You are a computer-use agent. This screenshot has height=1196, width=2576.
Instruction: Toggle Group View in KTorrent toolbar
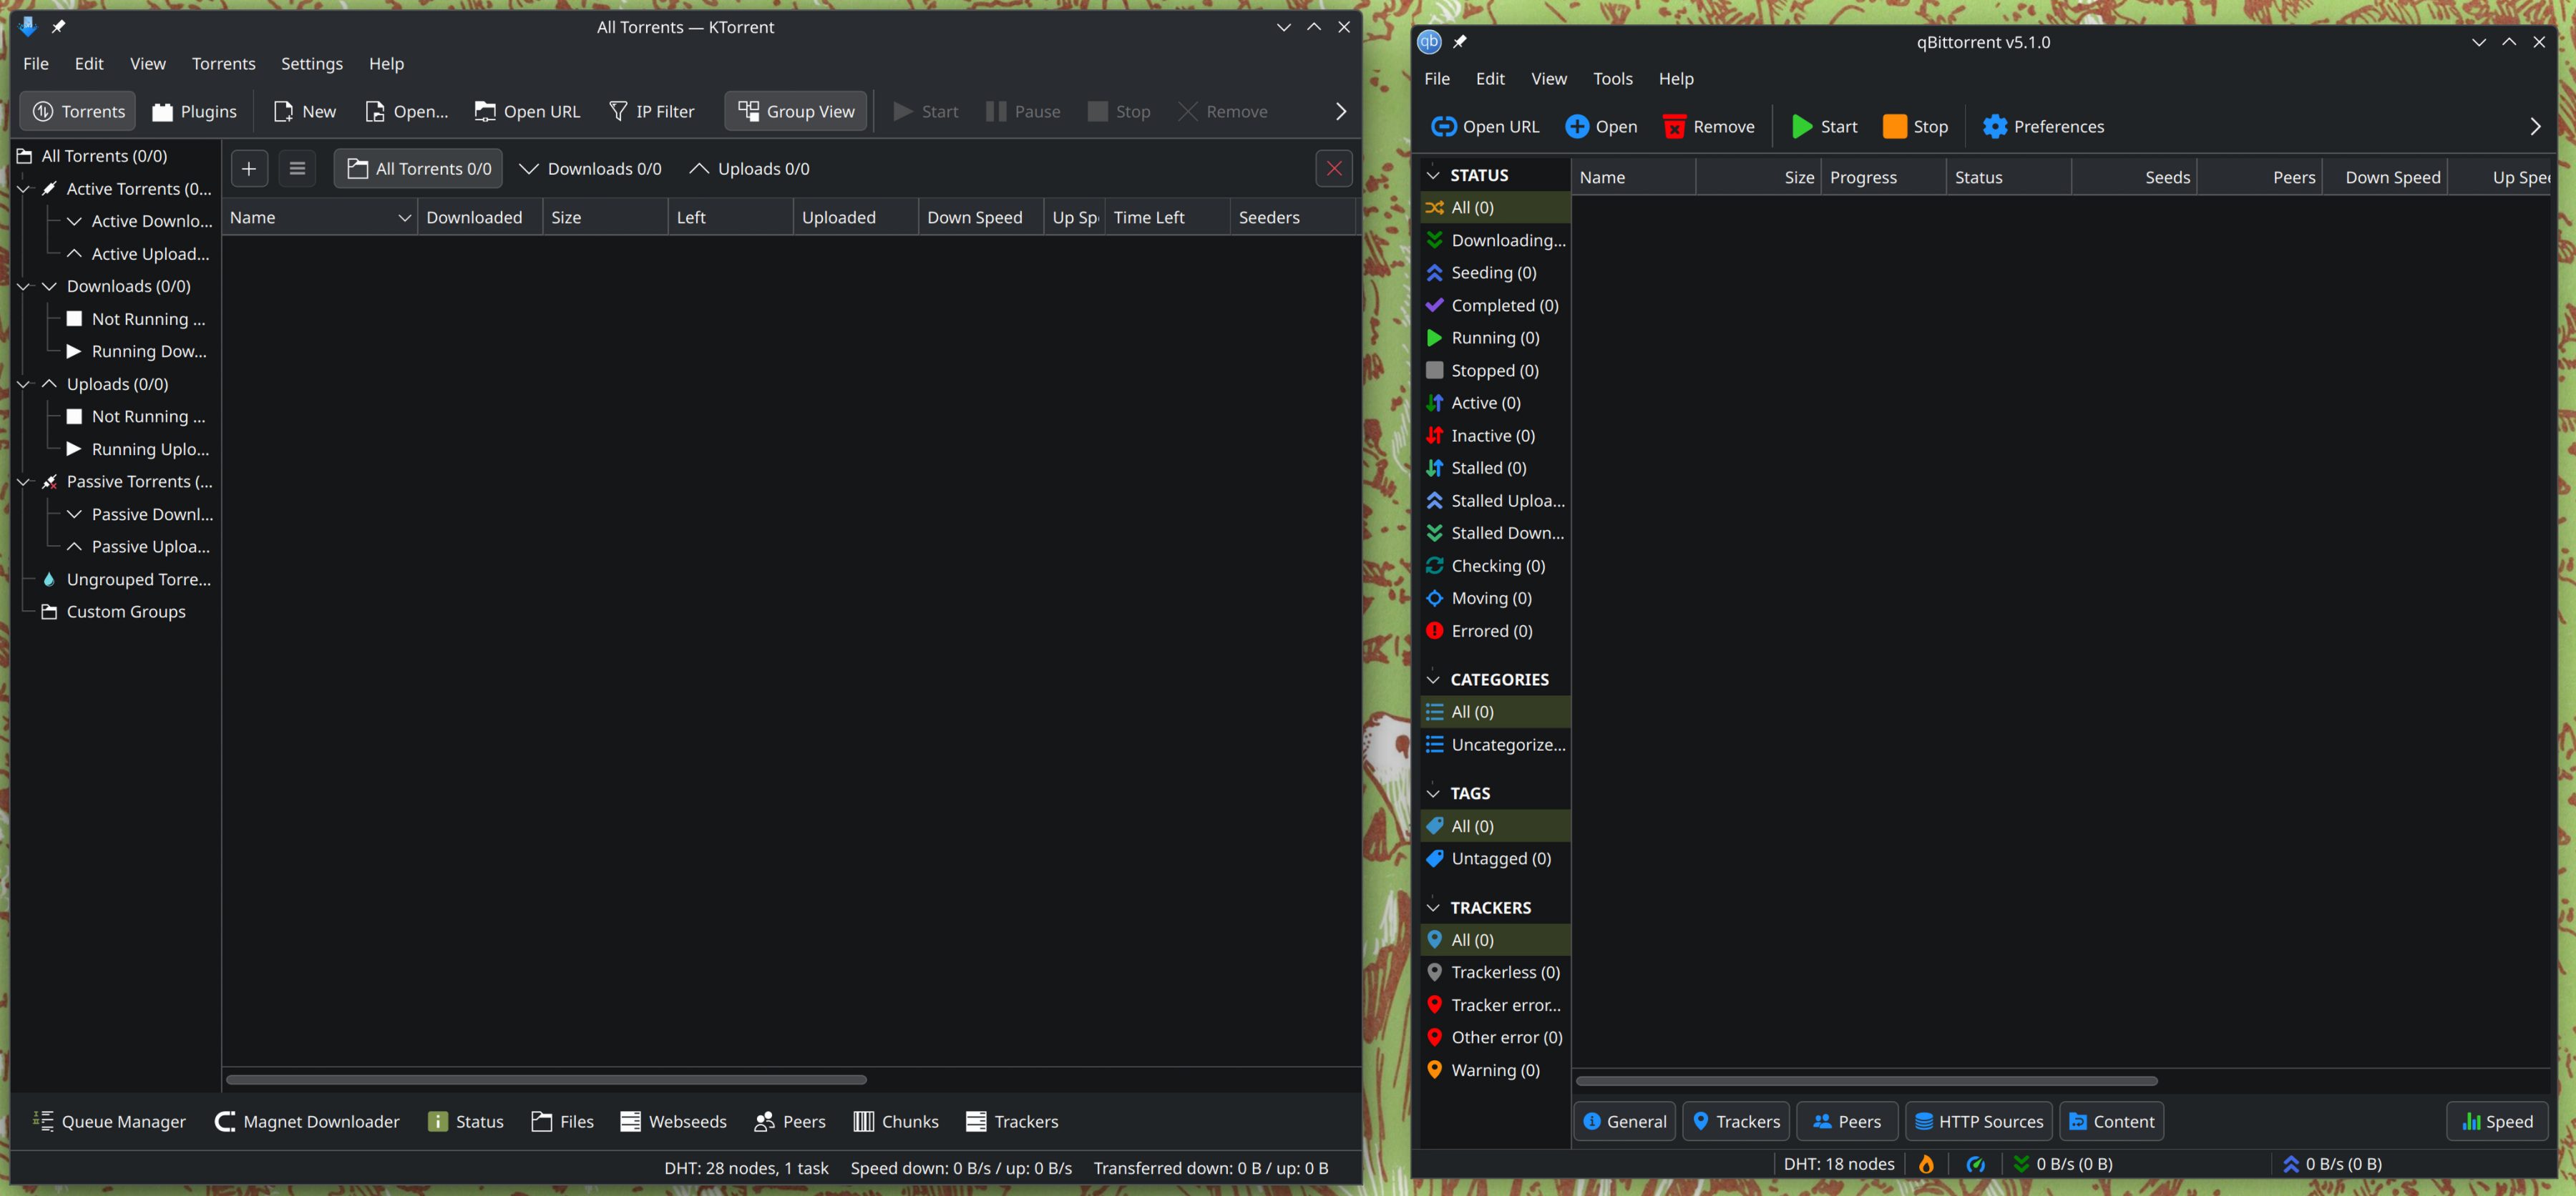click(x=796, y=111)
